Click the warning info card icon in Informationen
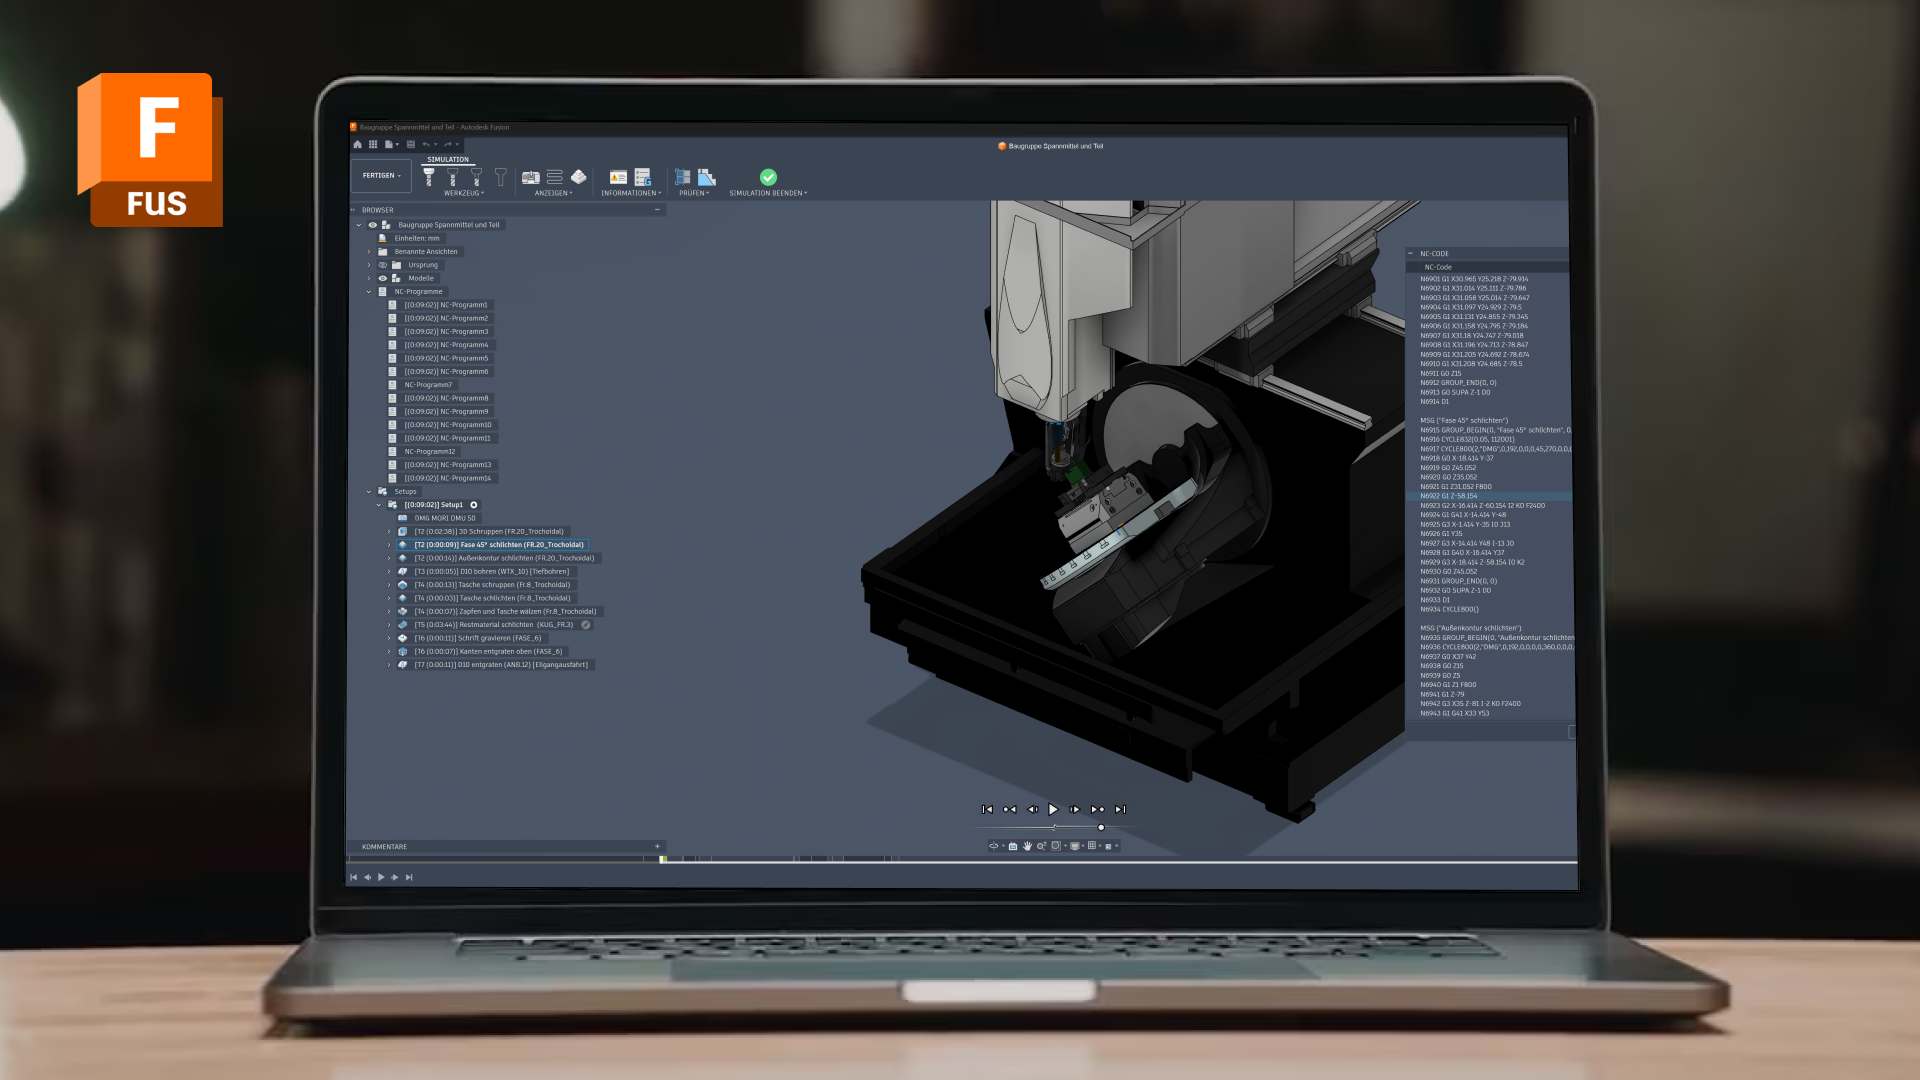Viewport: 1920px width, 1080px height. (x=618, y=177)
